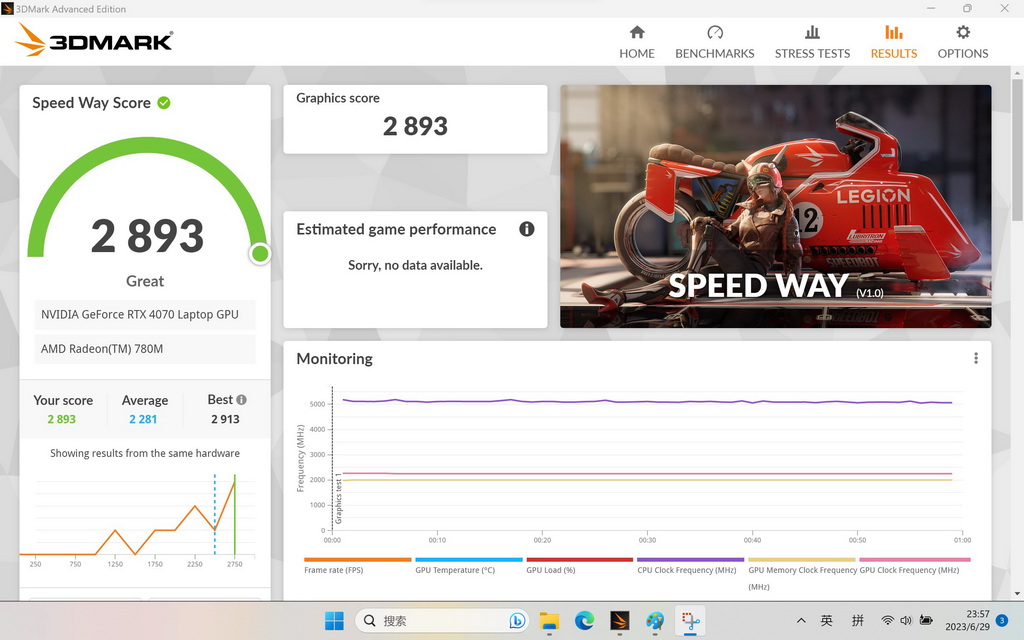
Task: Click the 3DMark taskbar icon
Action: click(x=620, y=620)
